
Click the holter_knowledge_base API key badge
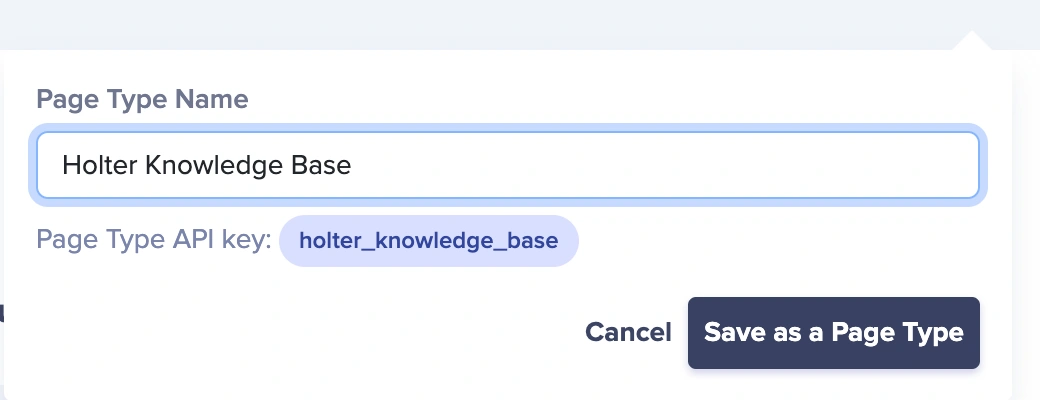pyautogui.click(x=428, y=241)
